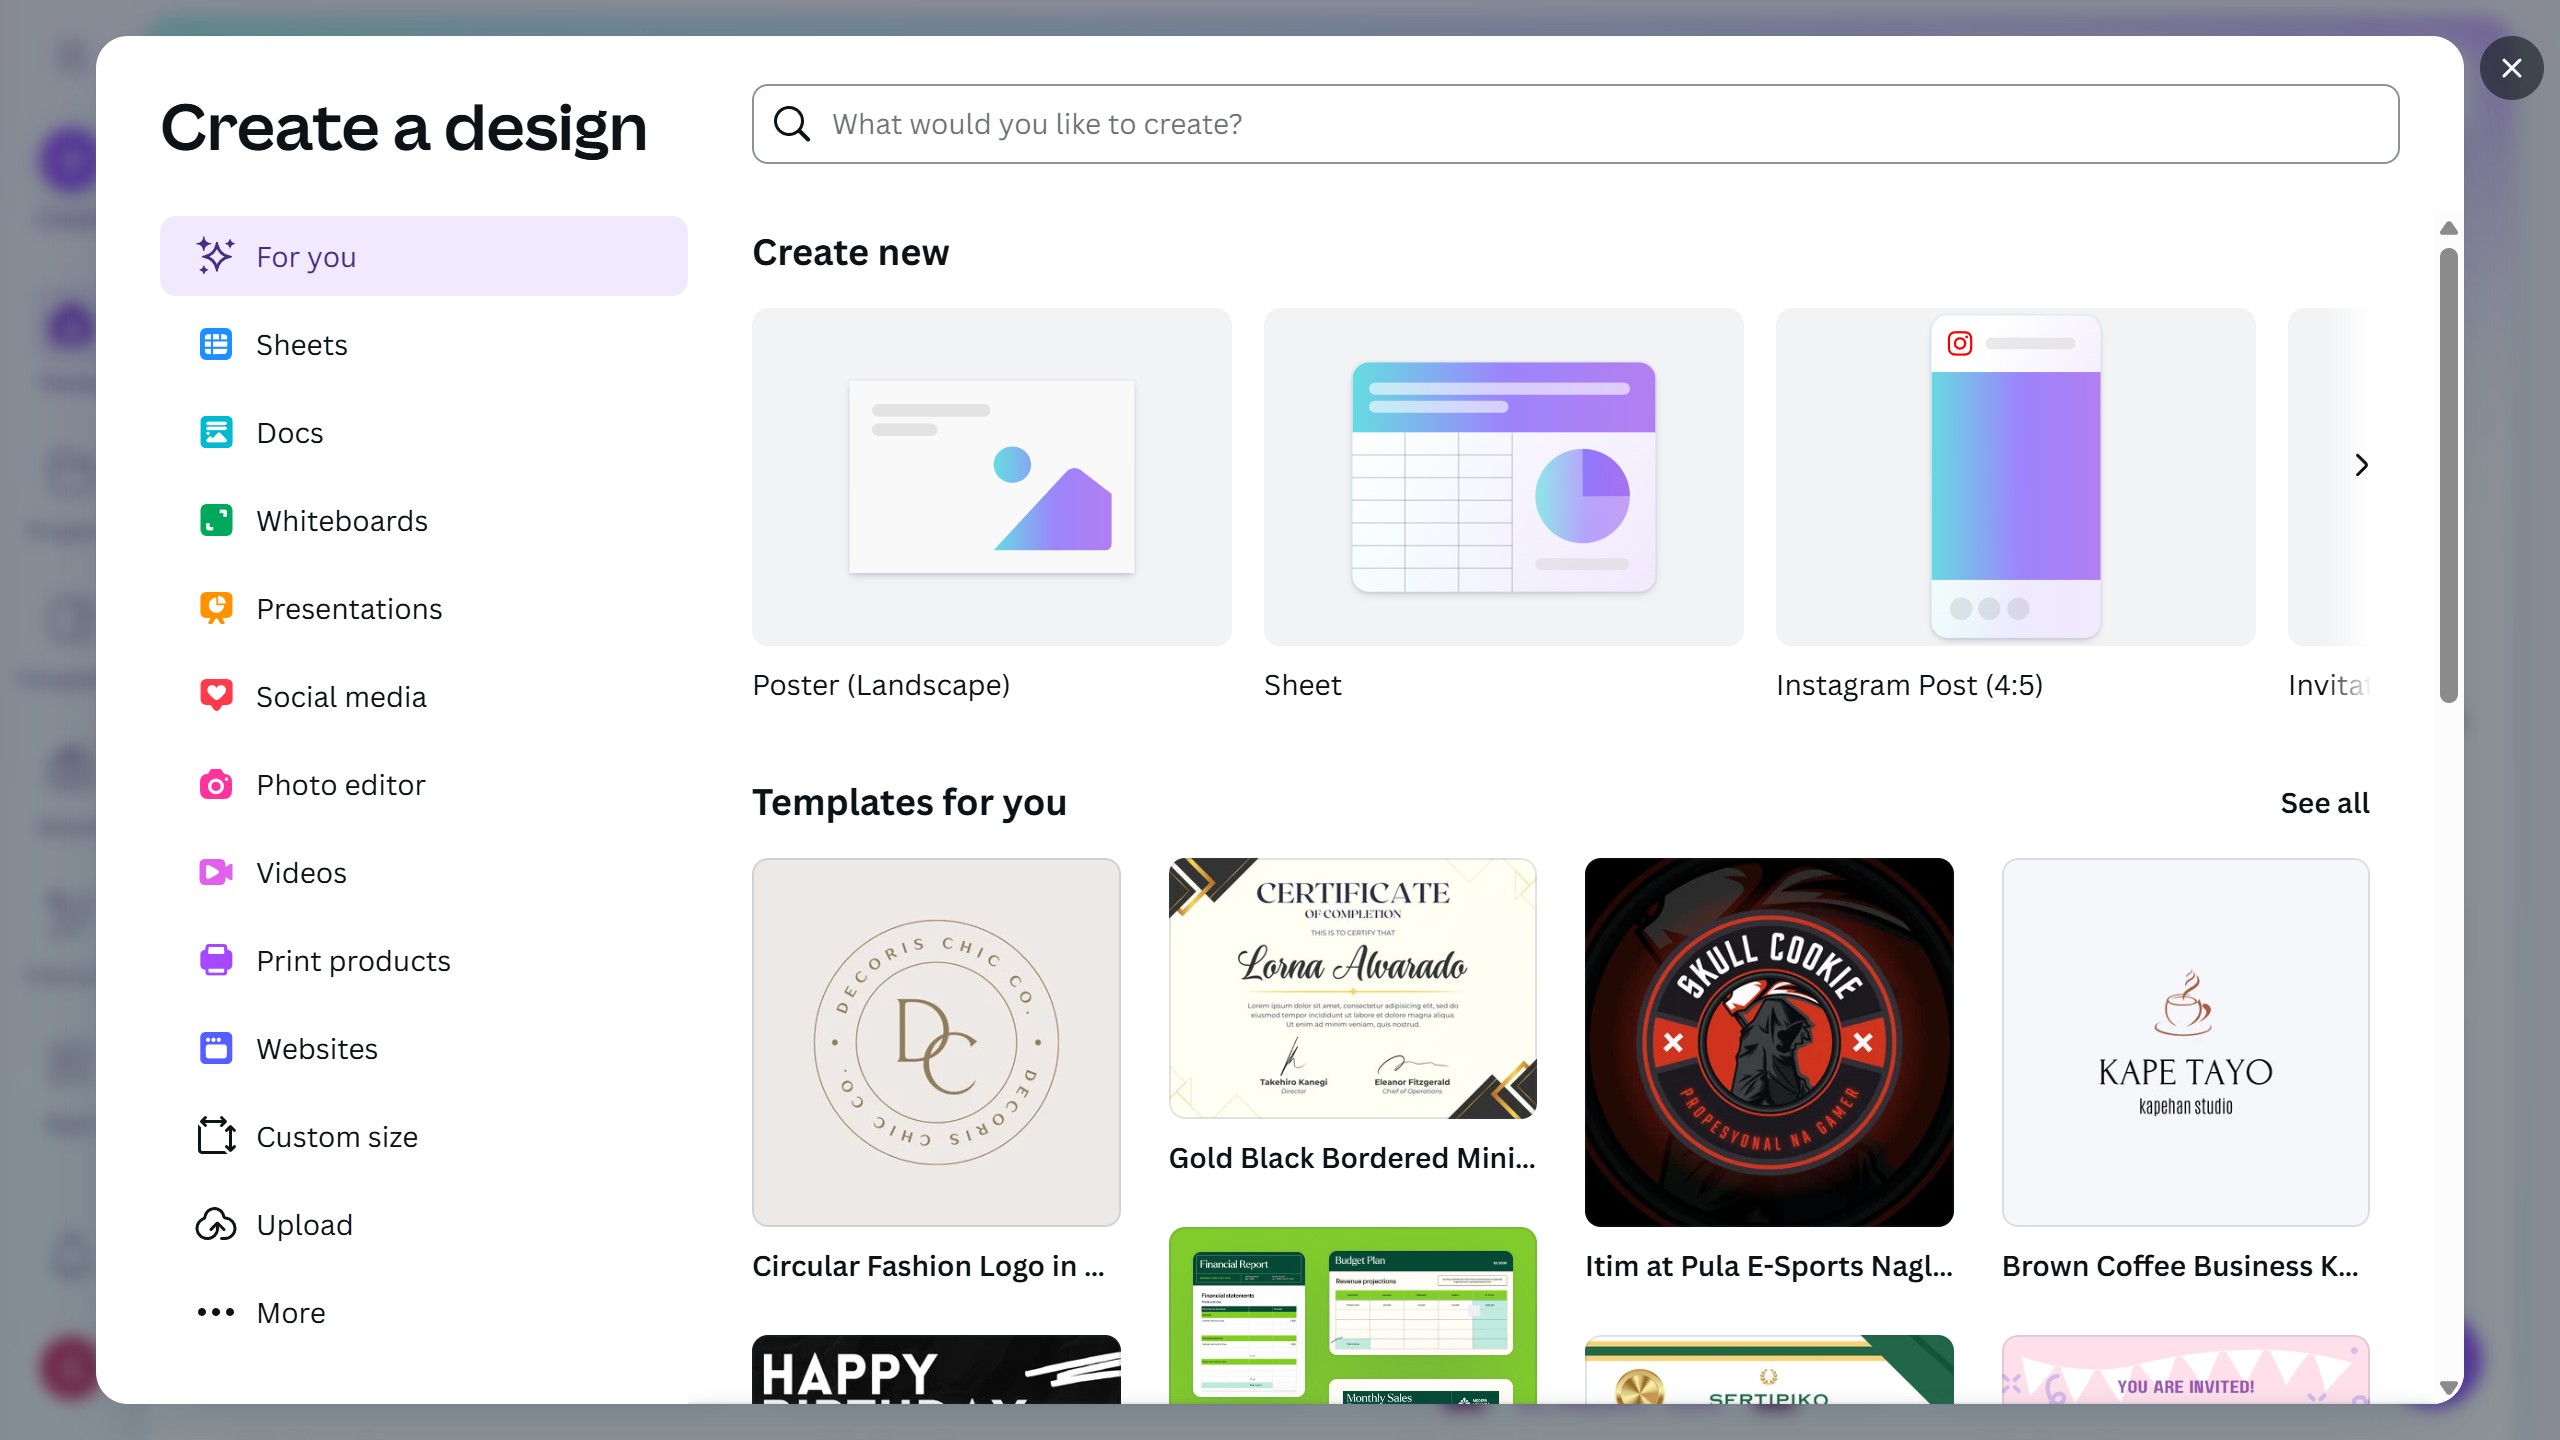Close the Create a design dialog
This screenshot has width=2560, height=1440.
click(x=2511, y=68)
